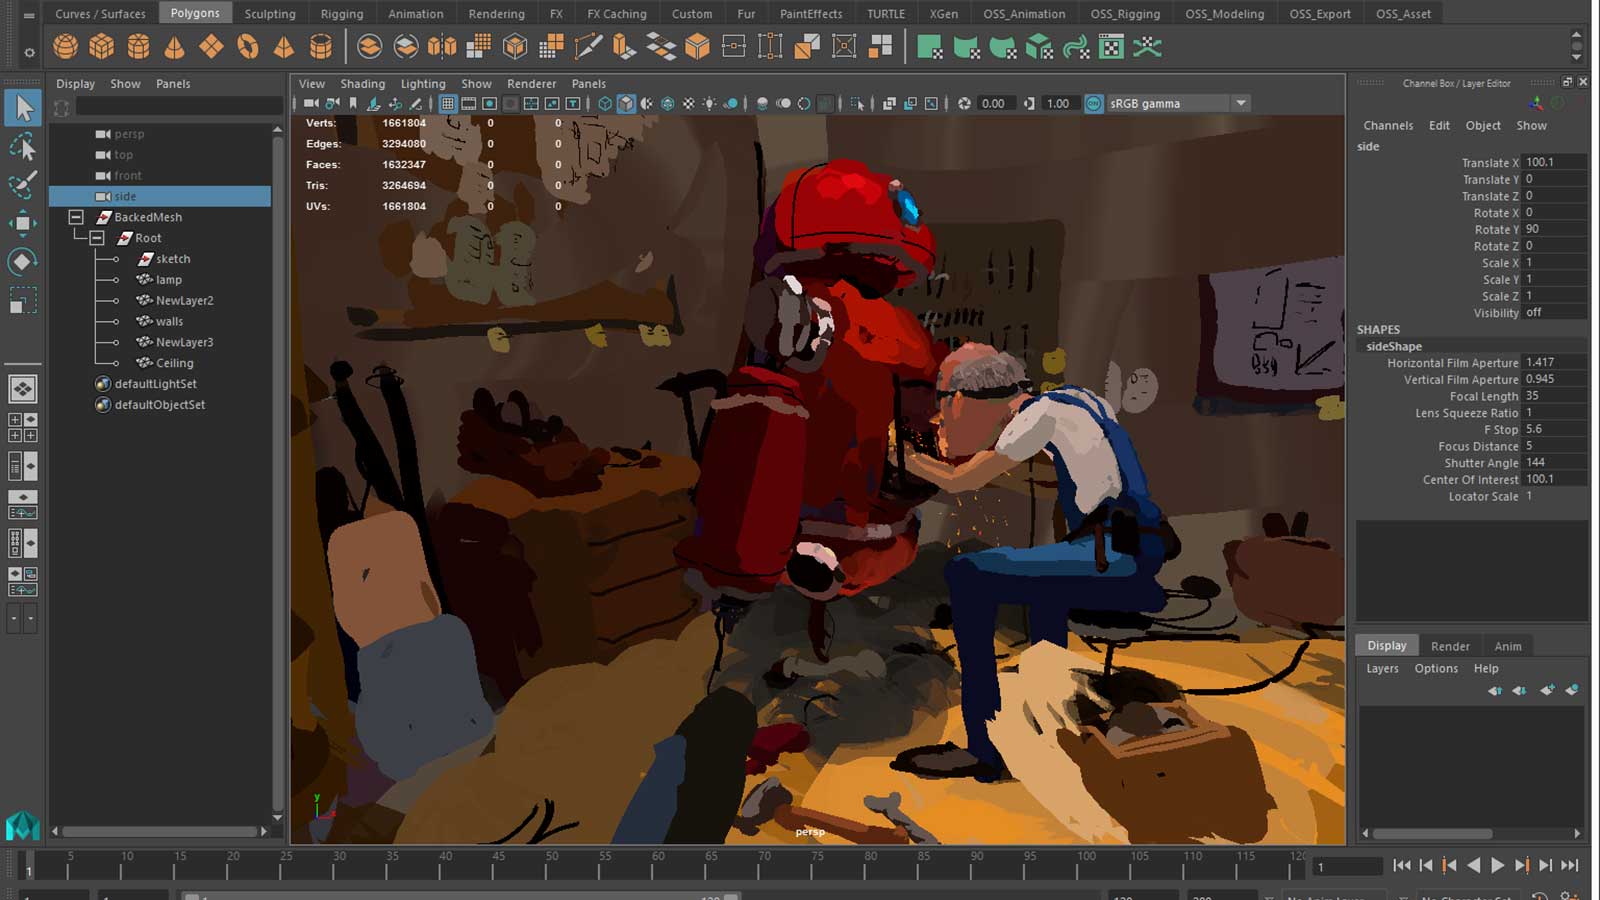Open the sRGB gamma dropdown

pos(1241,103)
